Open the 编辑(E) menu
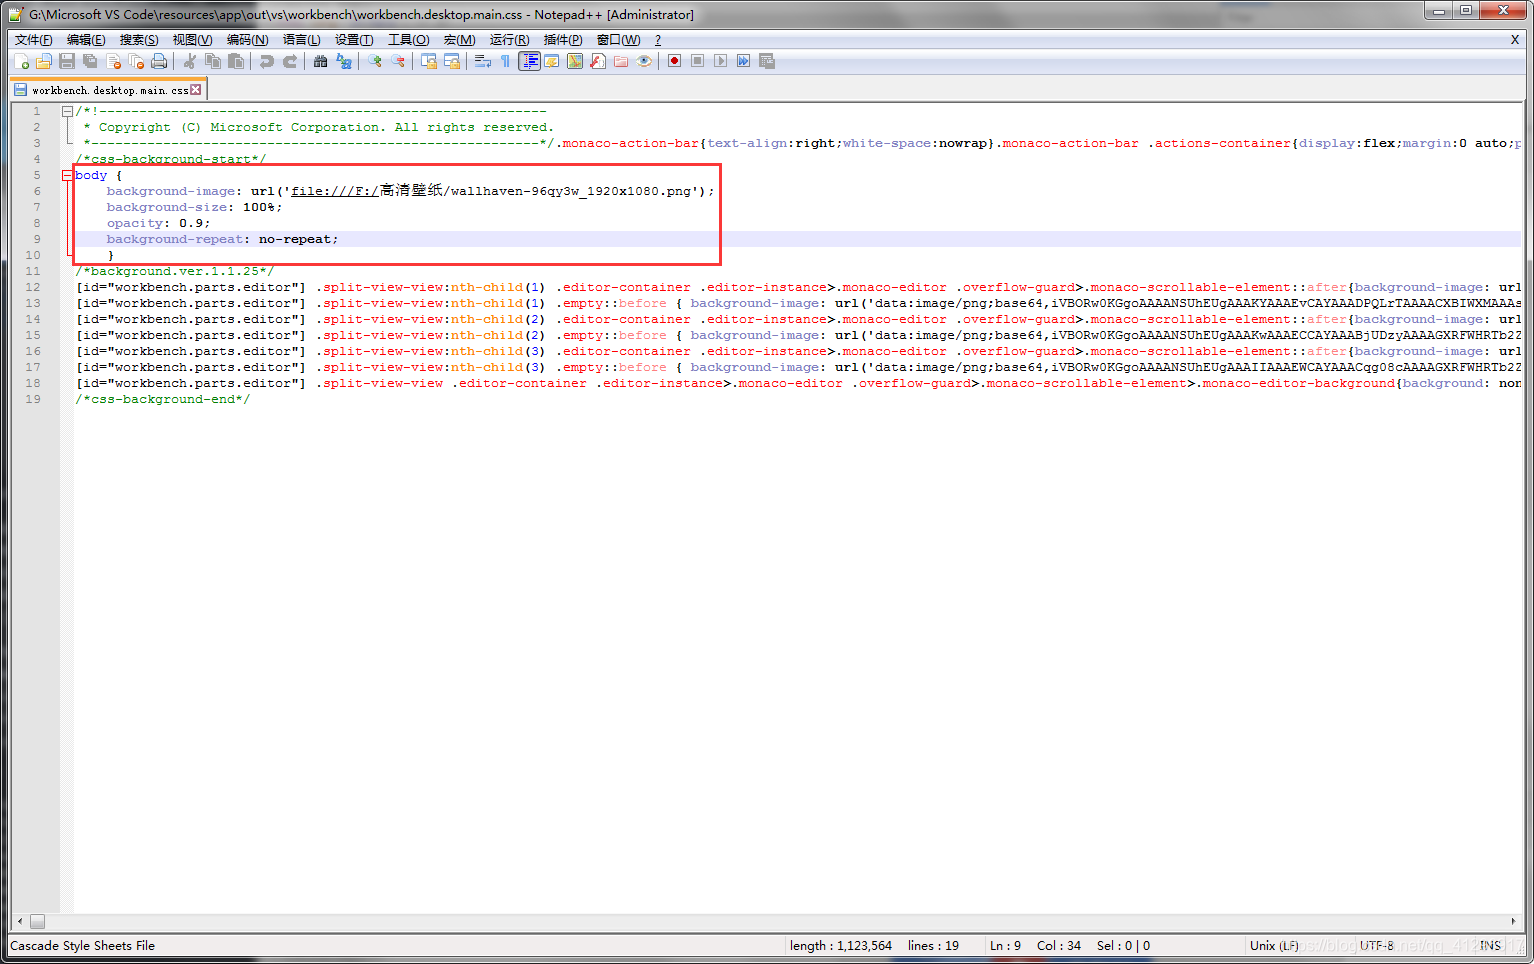Screen dimensions: 1534x964 point(86,40)
